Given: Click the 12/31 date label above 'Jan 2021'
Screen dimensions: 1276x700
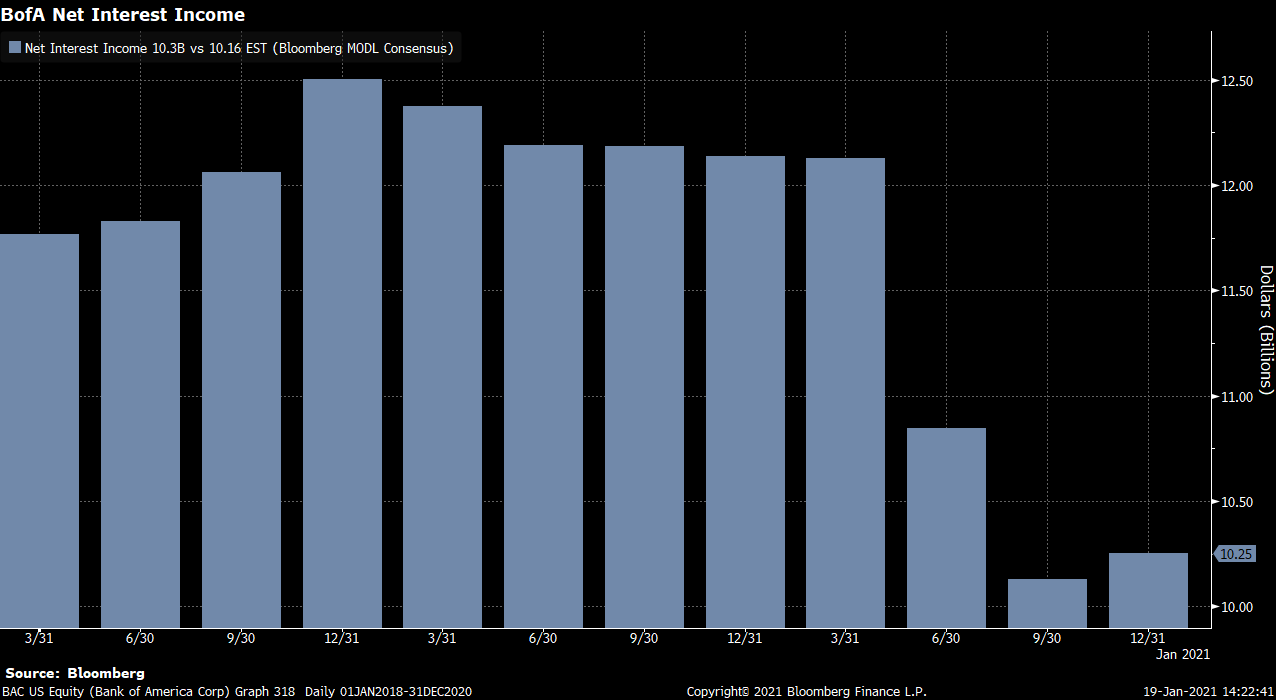Looking at the screenshot, I should [x=1148, y=638].
